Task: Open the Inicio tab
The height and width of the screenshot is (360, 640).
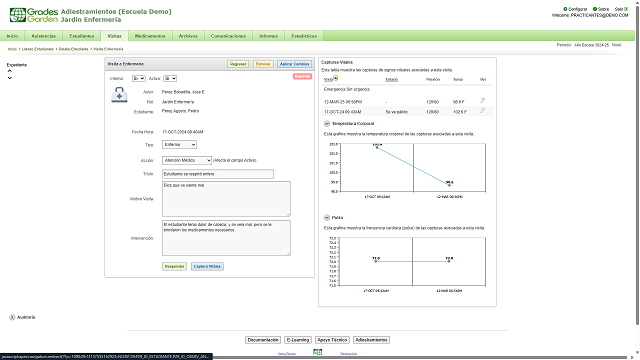Action: coord(12,36)
